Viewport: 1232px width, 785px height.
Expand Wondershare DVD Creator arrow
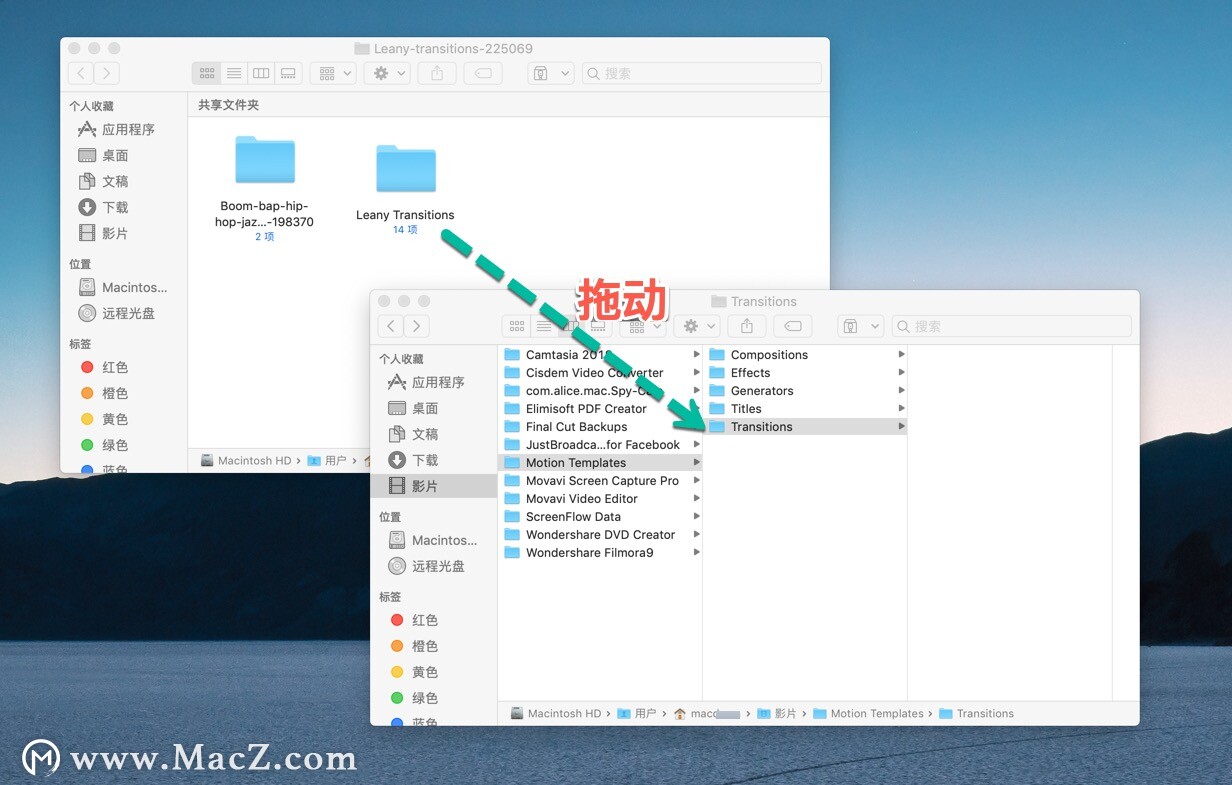point(696,535)
